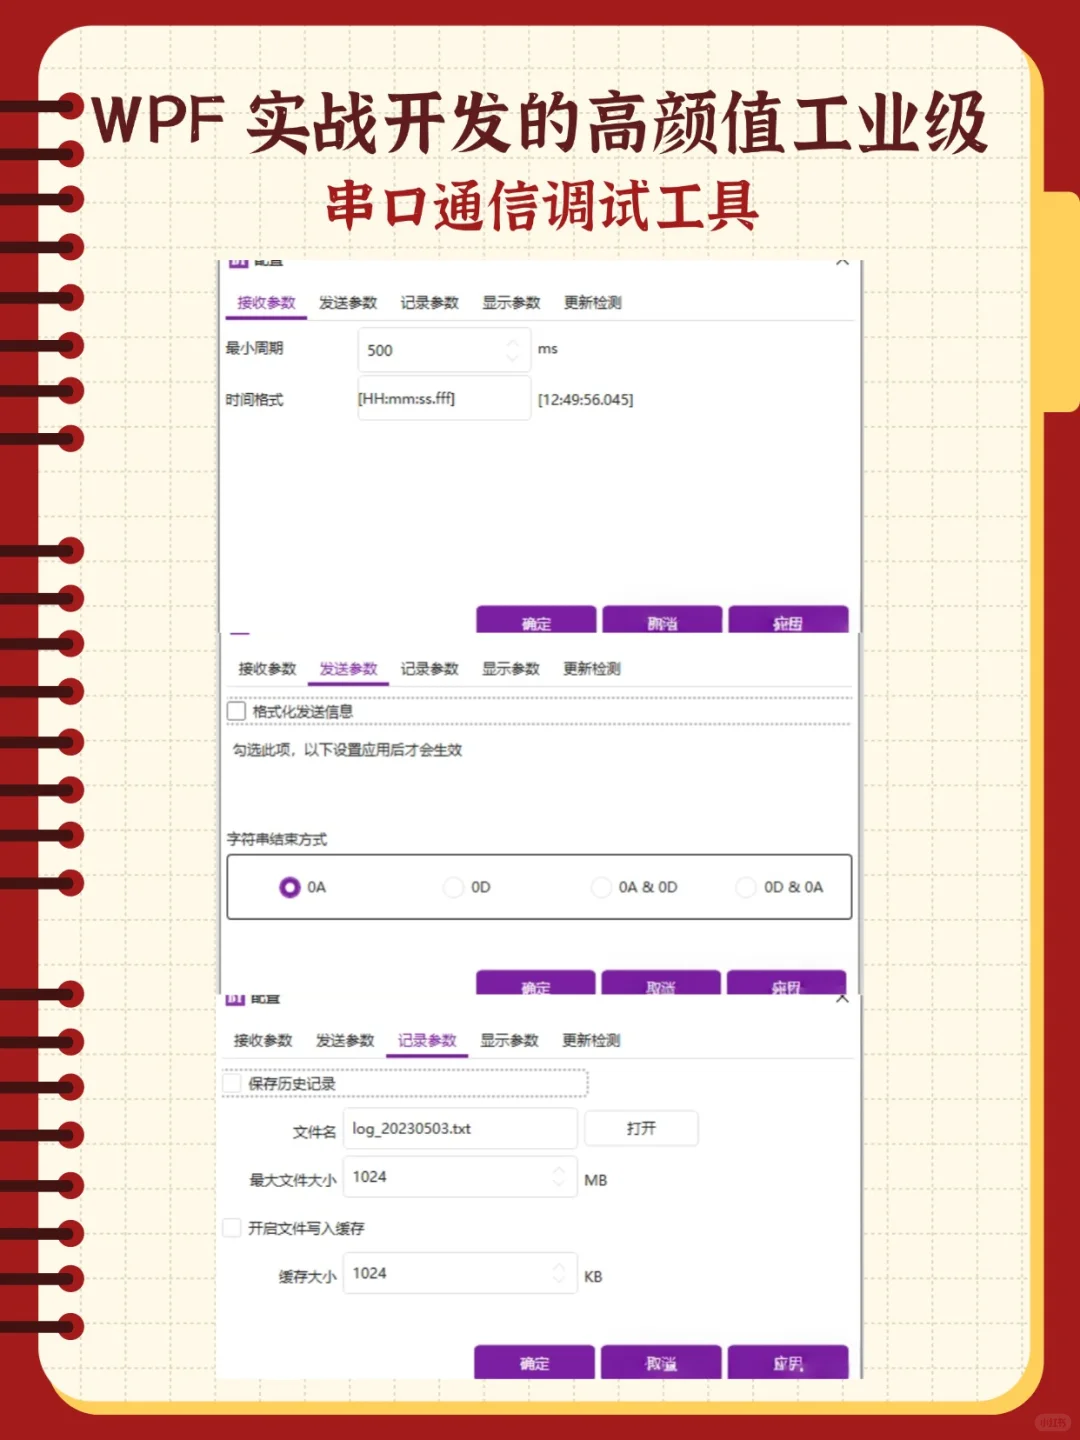Select the 0D line ending radio button
The image size is (1080, 1440).
[454, 887]
